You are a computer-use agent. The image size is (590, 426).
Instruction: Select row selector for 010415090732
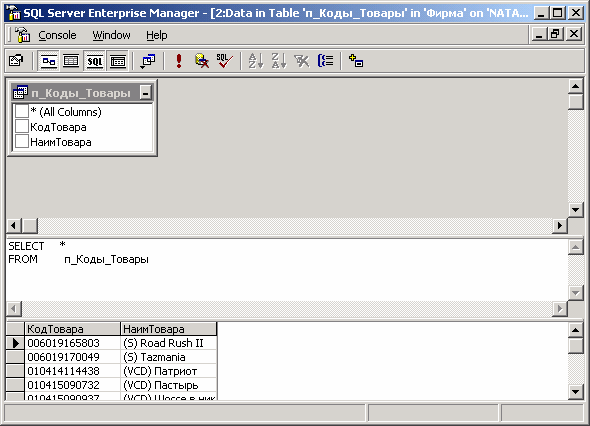pos(15,385)
